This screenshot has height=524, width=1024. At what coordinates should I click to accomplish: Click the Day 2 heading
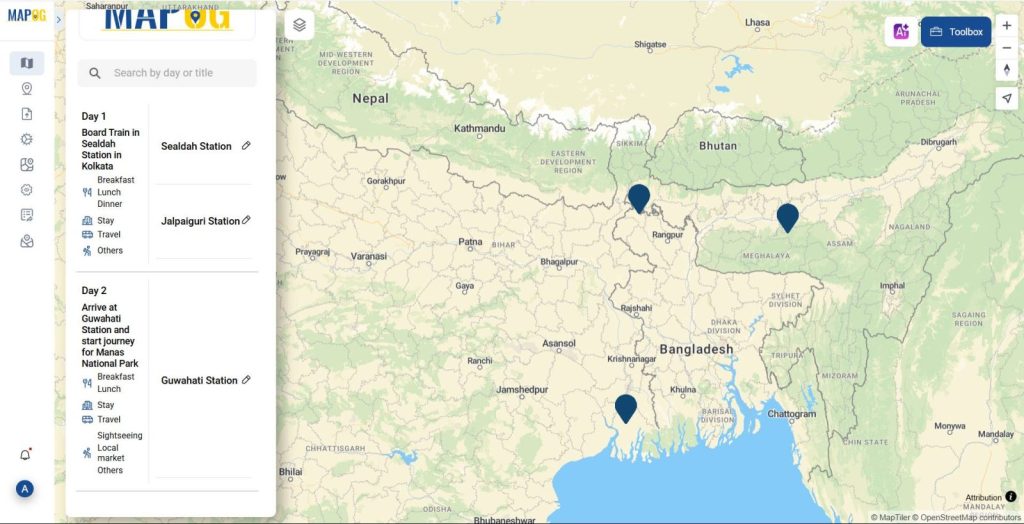(x=94, y=291)
